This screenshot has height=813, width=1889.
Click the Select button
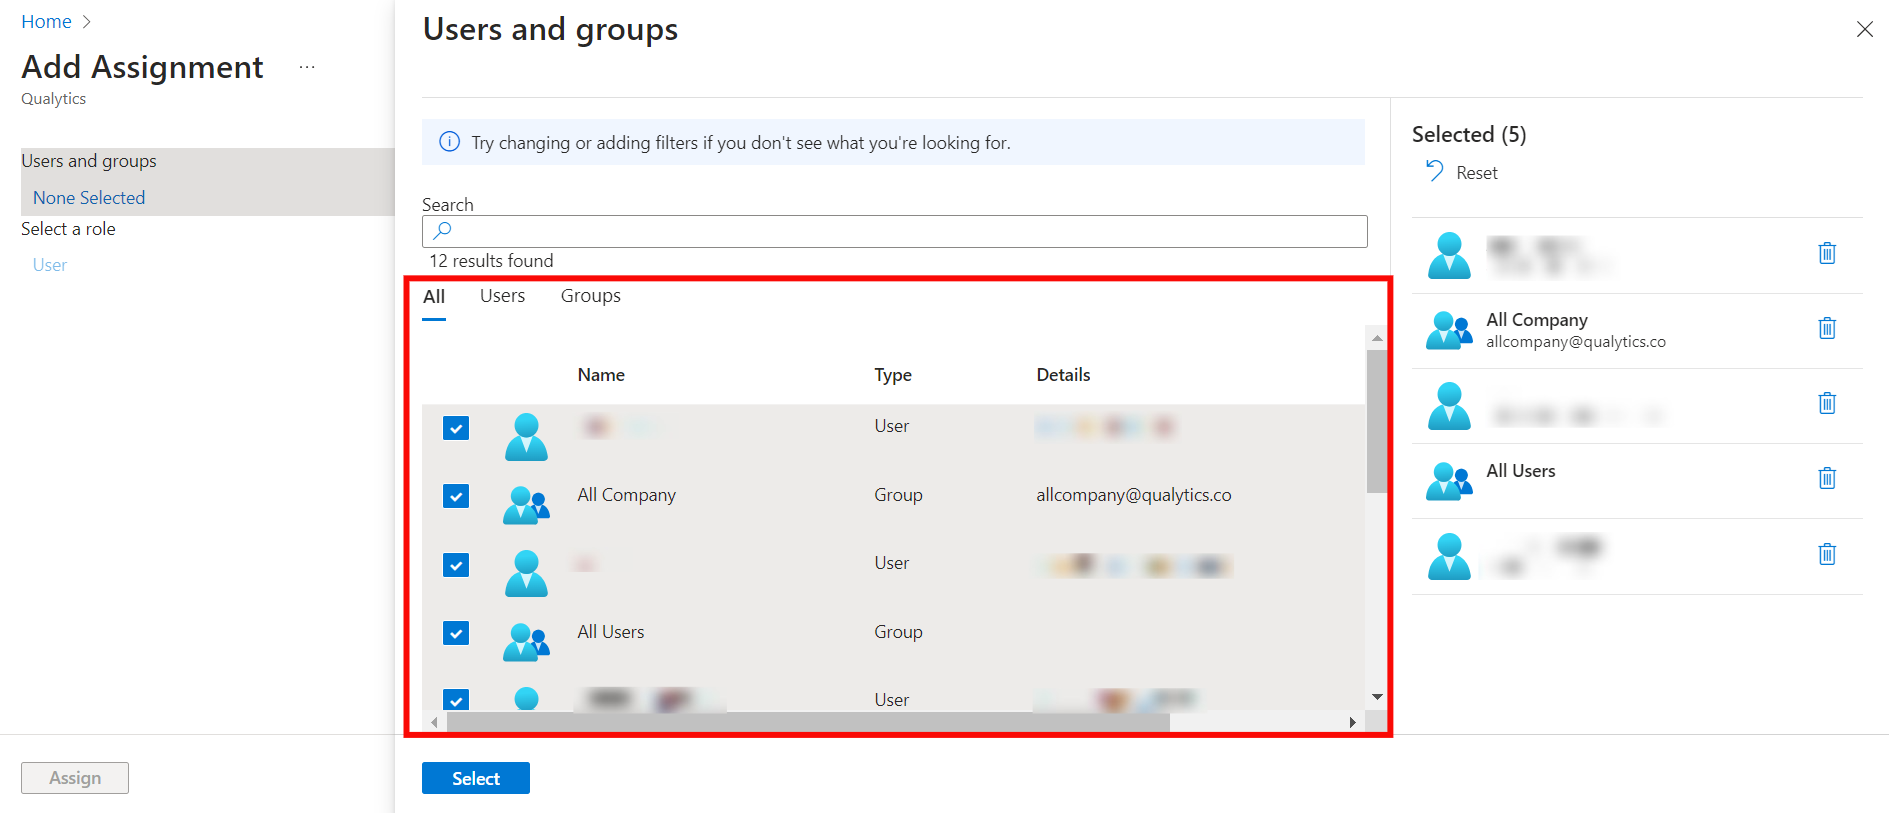(x=476, y=778)
